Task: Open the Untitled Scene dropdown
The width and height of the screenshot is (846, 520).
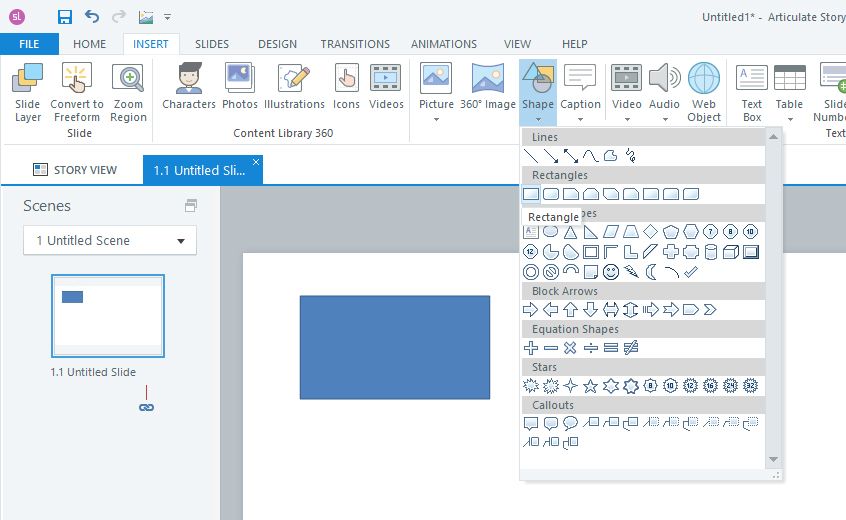Action: pos(110,240)
